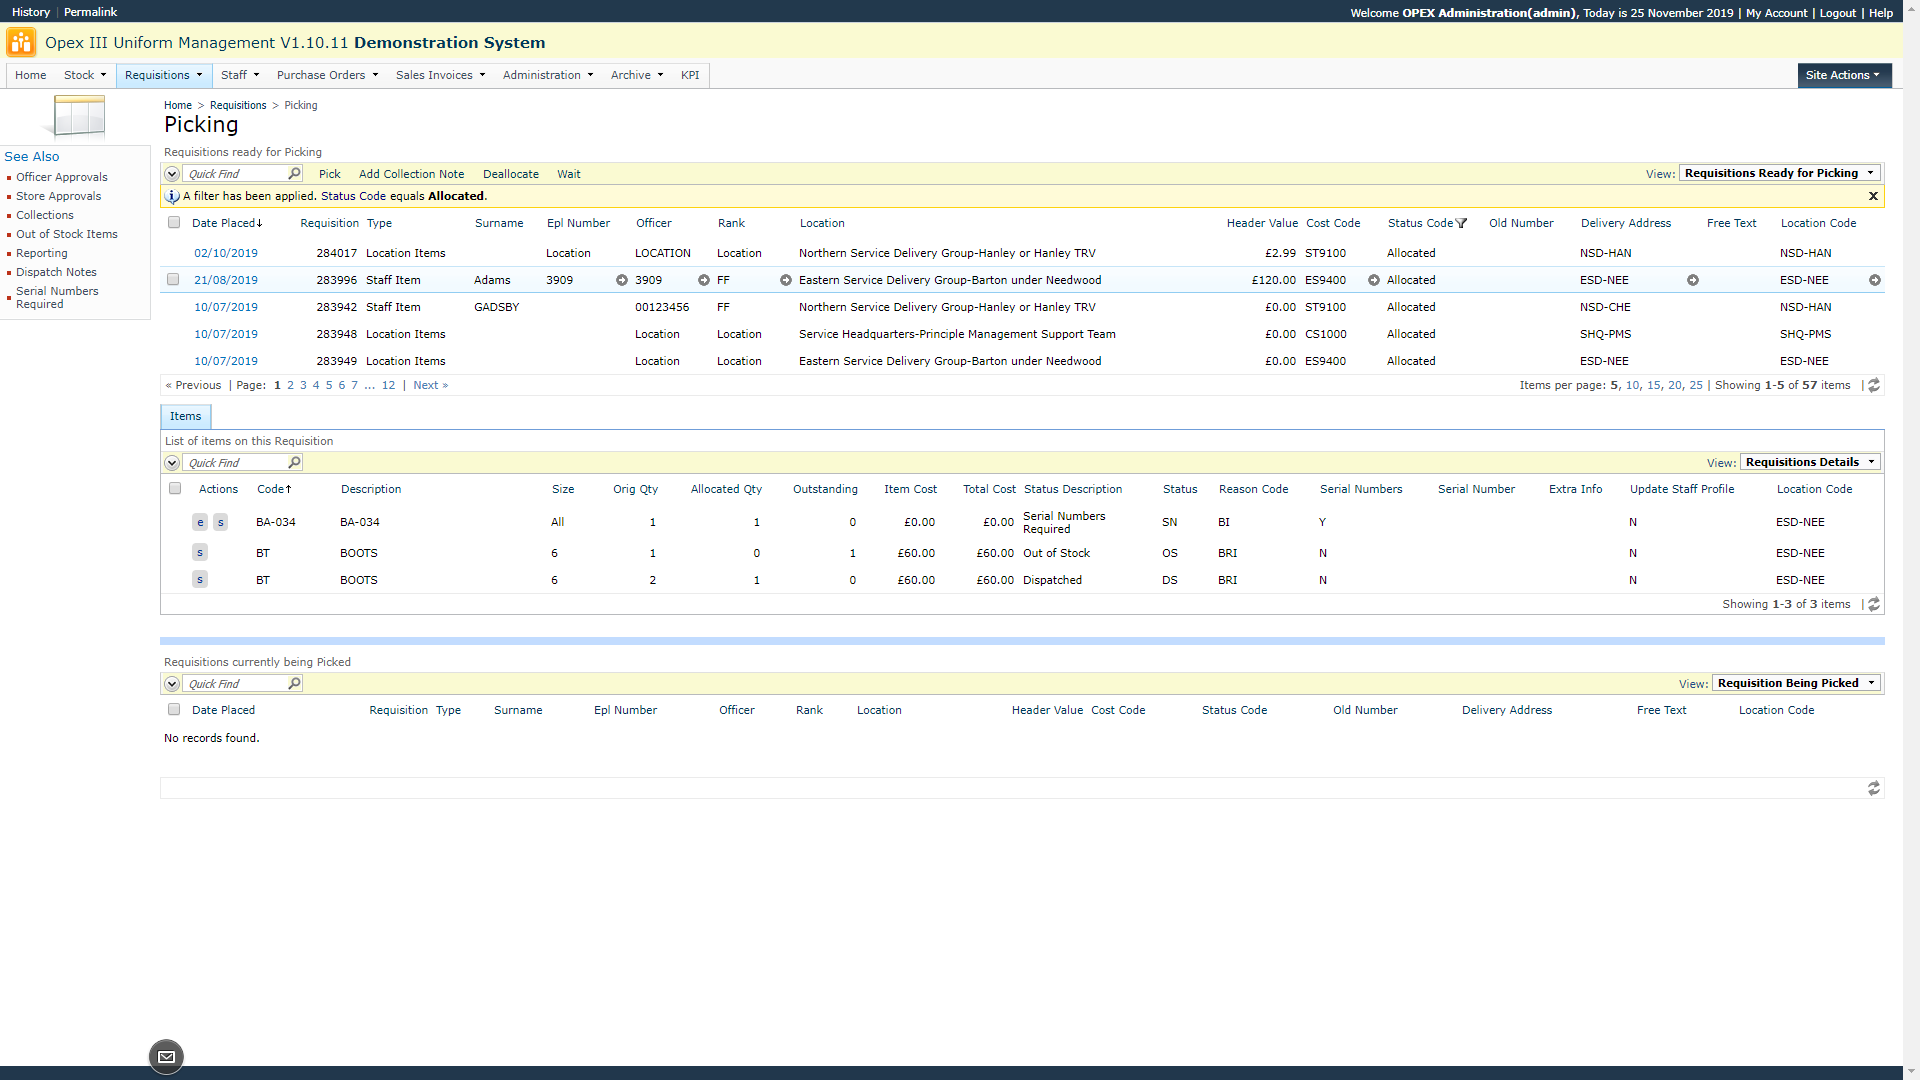The height and width of the screenshot is (1080, 1920).
Task: Select the Items tab
Action: [185, 416]
